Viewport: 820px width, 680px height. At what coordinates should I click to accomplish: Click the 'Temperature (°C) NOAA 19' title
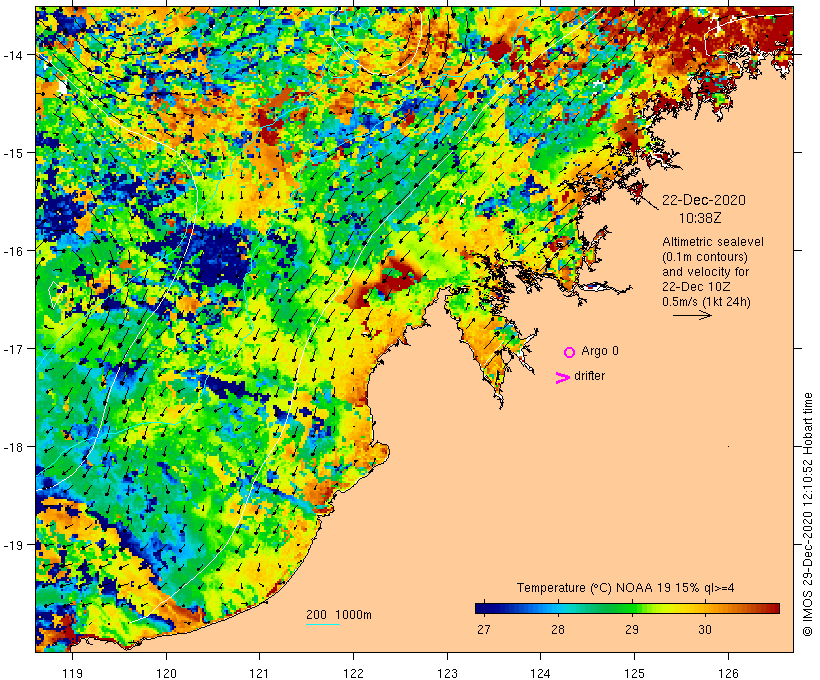(x=594, y=588)
